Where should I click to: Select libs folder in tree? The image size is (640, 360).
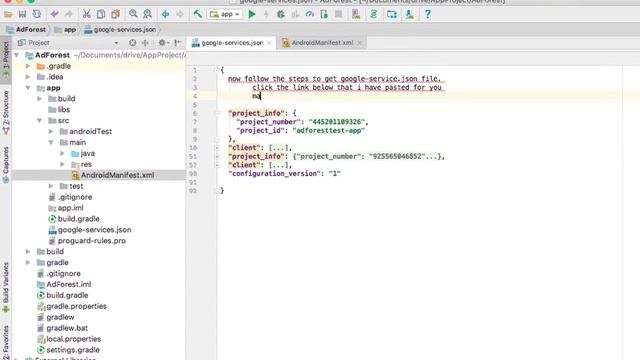pos(59,109)
